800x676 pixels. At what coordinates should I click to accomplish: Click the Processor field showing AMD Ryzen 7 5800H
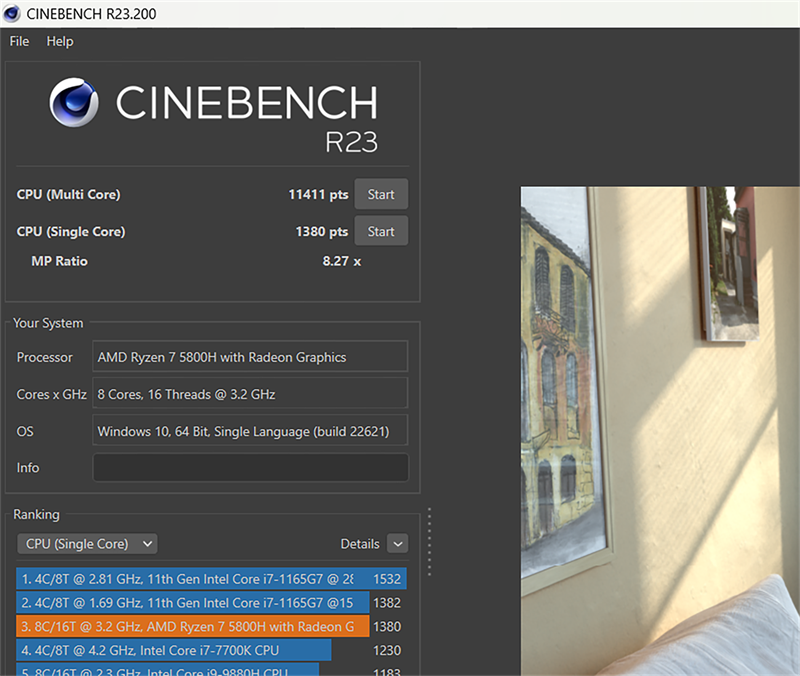coord(250,357)
